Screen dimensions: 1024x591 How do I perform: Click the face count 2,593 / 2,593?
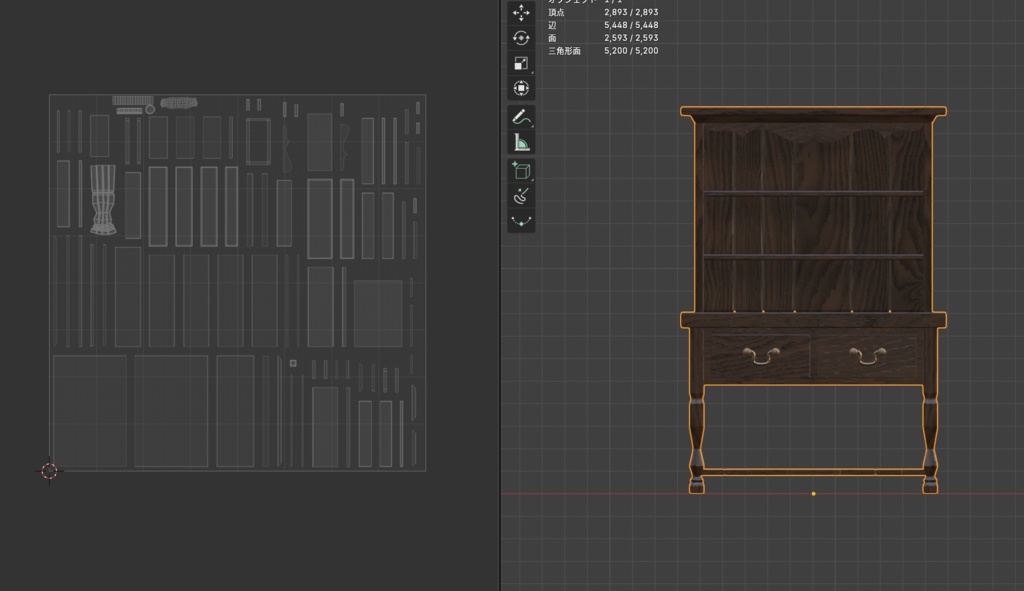point(631,38)
